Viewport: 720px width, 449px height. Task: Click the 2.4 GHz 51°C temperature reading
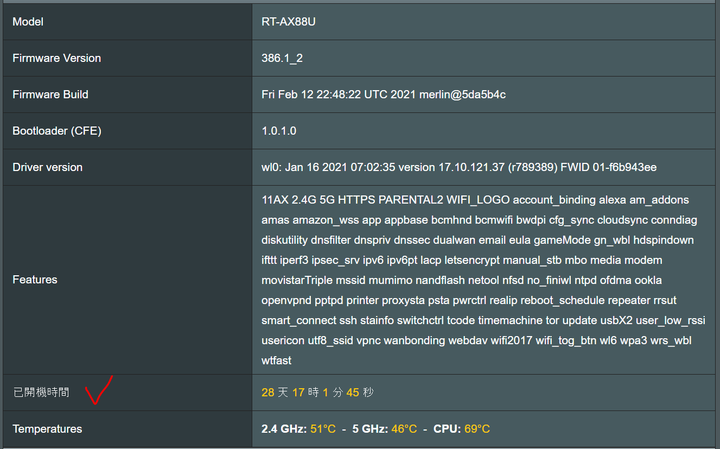[x=298, y=429]
